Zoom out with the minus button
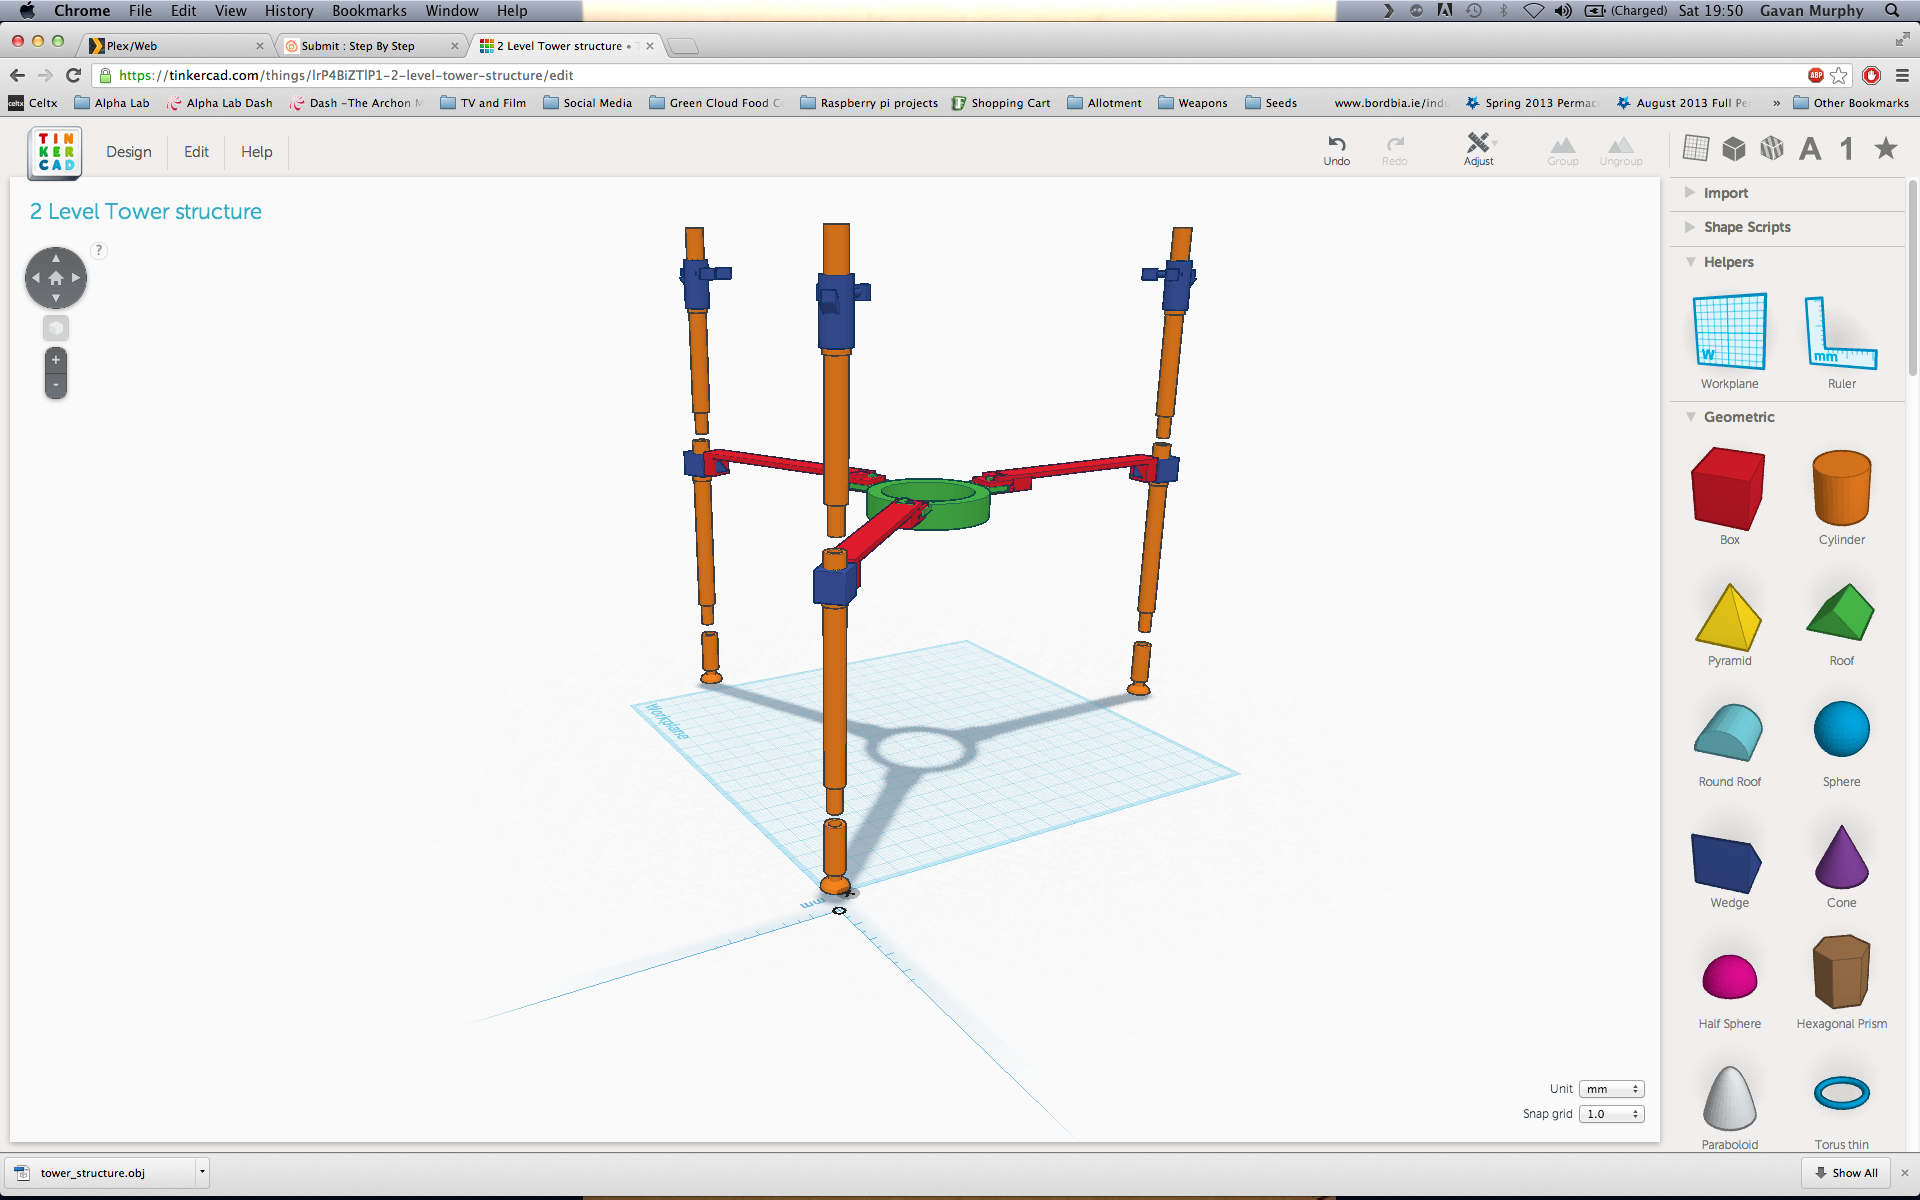The width and height of the screenshot is (1920, 1200). point(56,385)
